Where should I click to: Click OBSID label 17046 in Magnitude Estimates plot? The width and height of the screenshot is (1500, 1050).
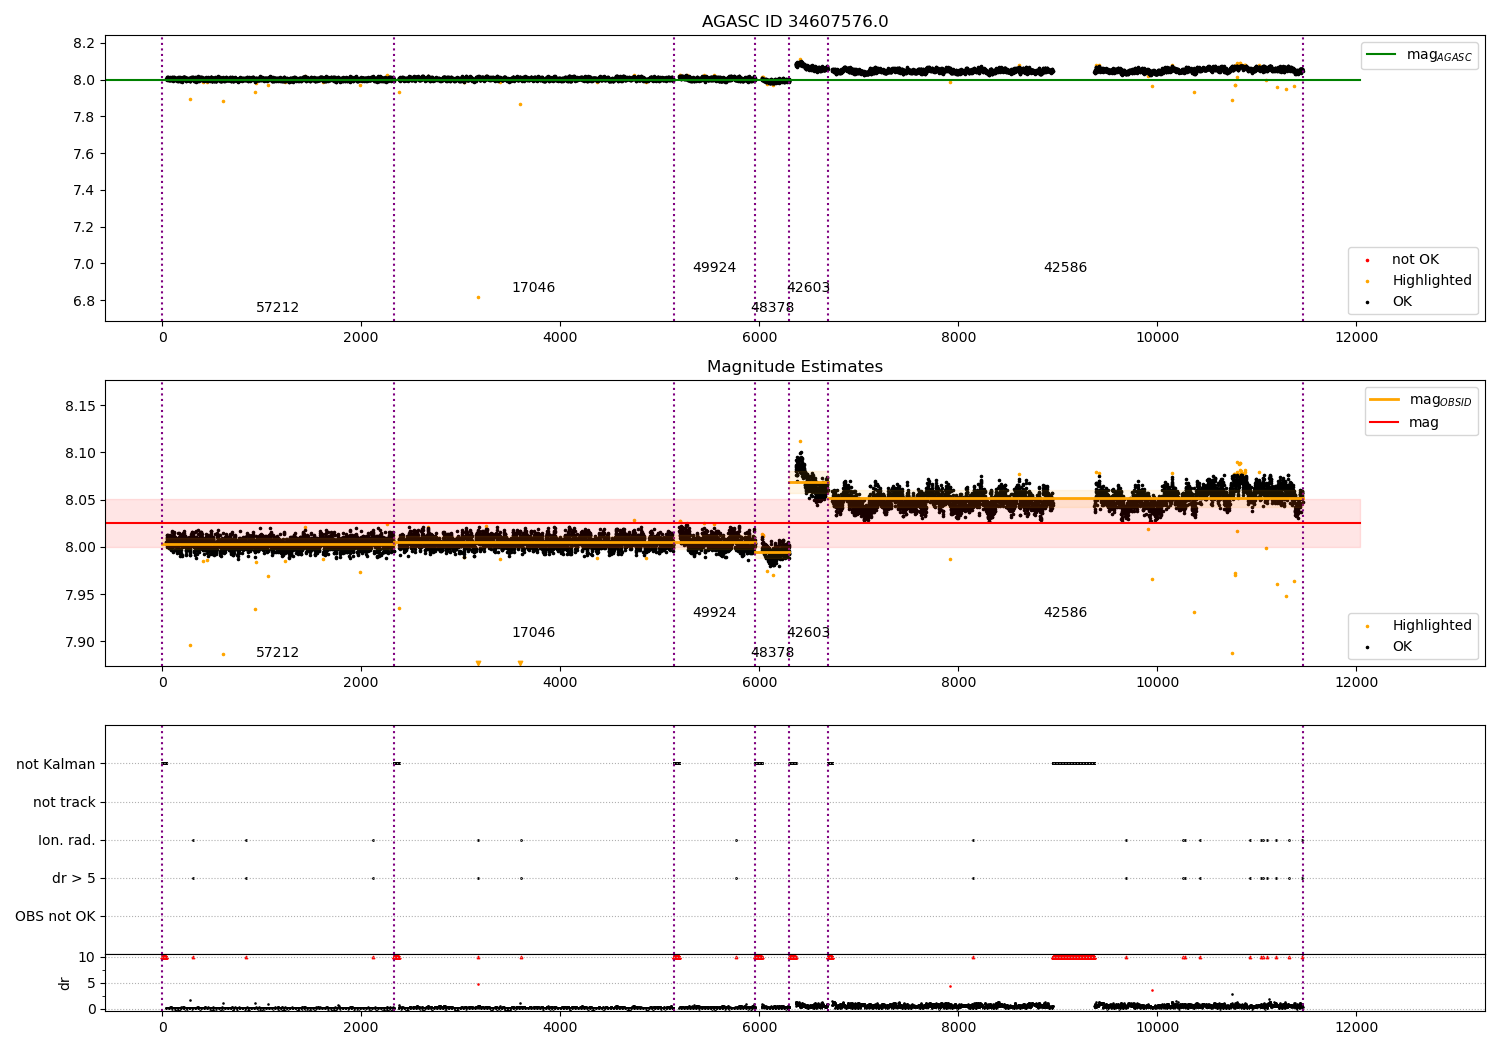(533, 633)
